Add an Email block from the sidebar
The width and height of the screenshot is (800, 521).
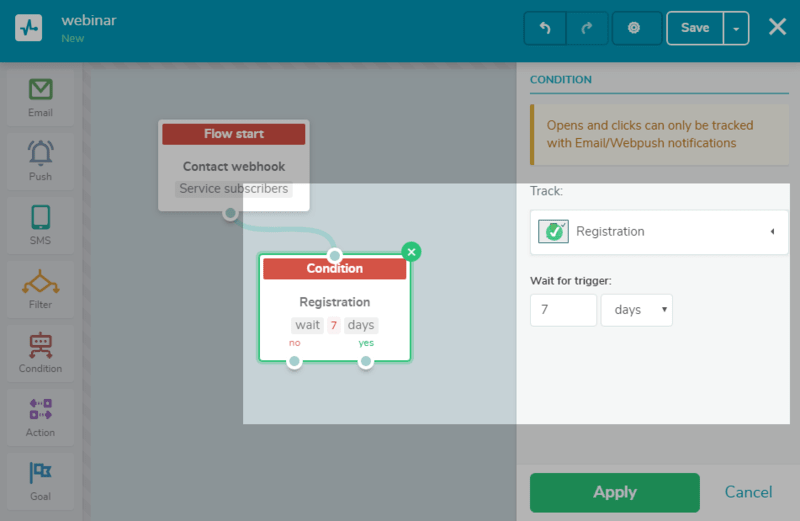point(40,97)
